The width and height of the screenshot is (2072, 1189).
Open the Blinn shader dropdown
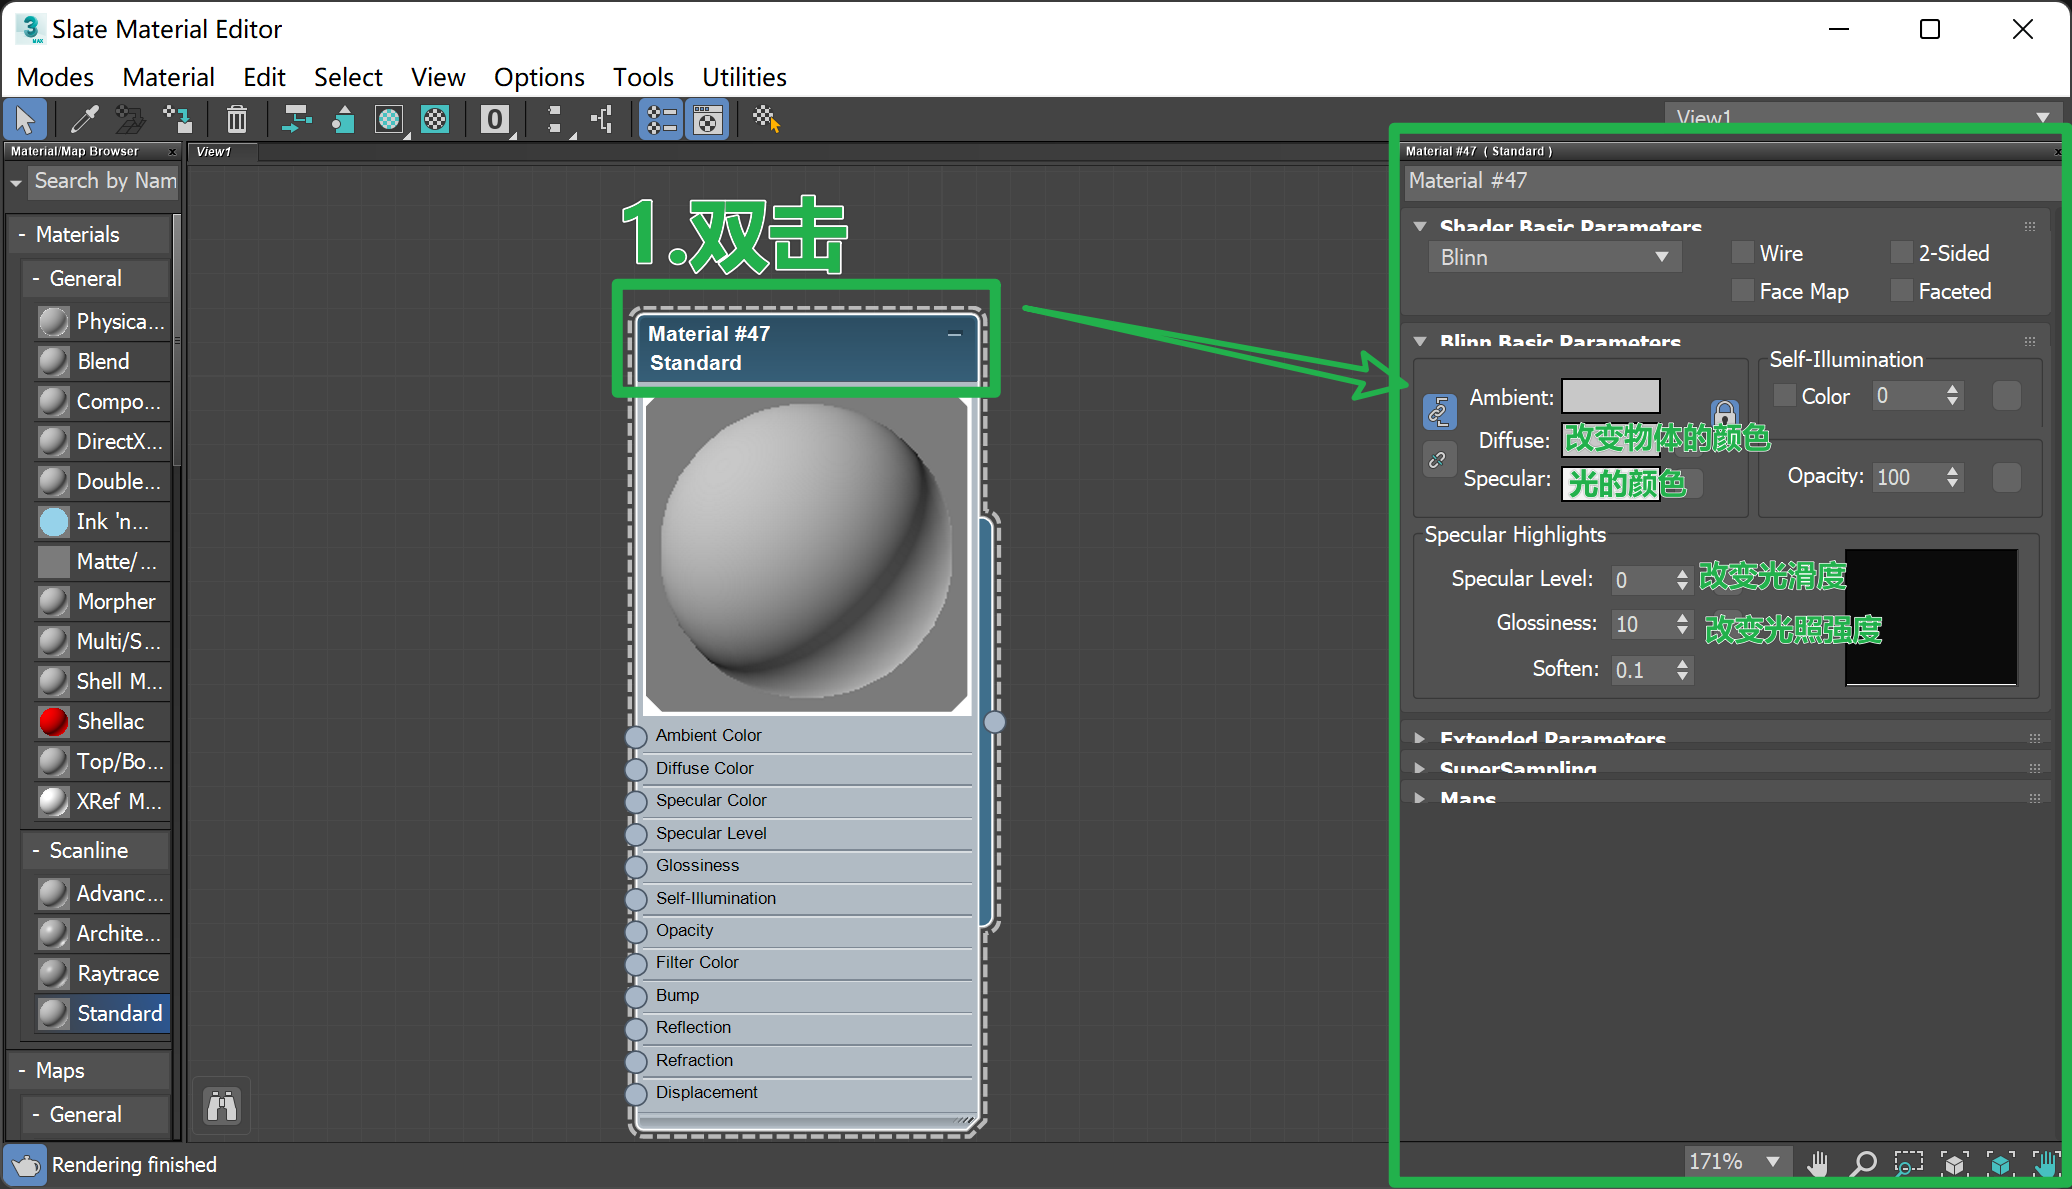1554,257
